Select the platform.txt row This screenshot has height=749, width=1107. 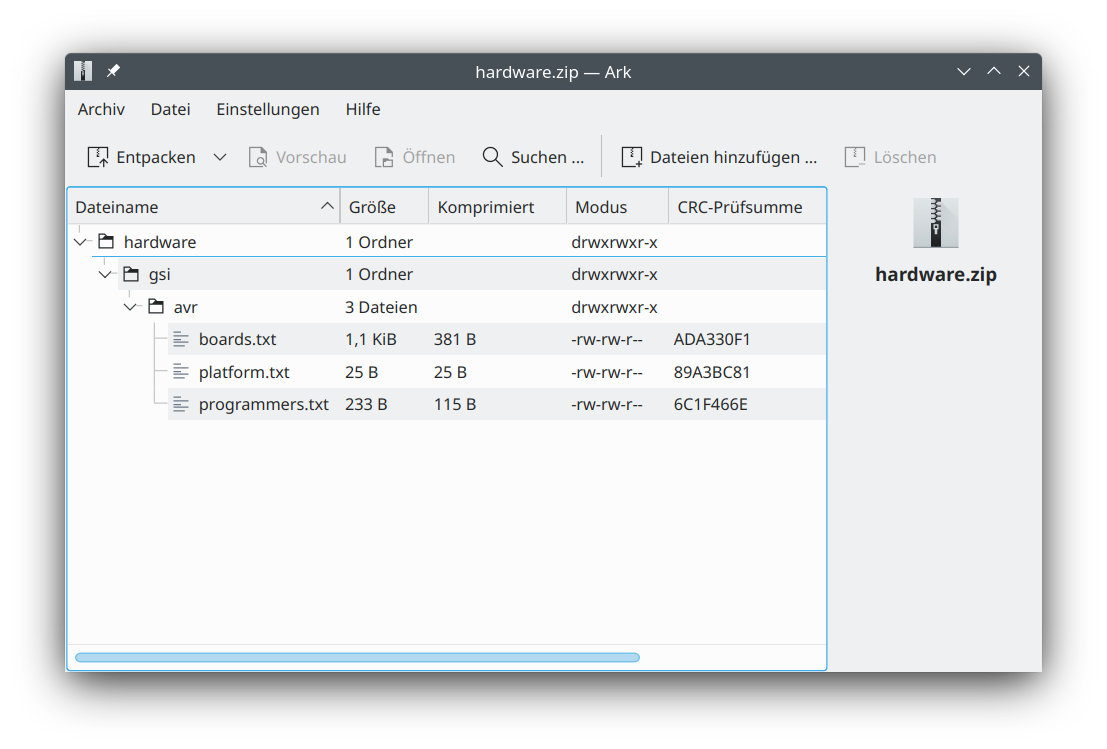(244, 371)
